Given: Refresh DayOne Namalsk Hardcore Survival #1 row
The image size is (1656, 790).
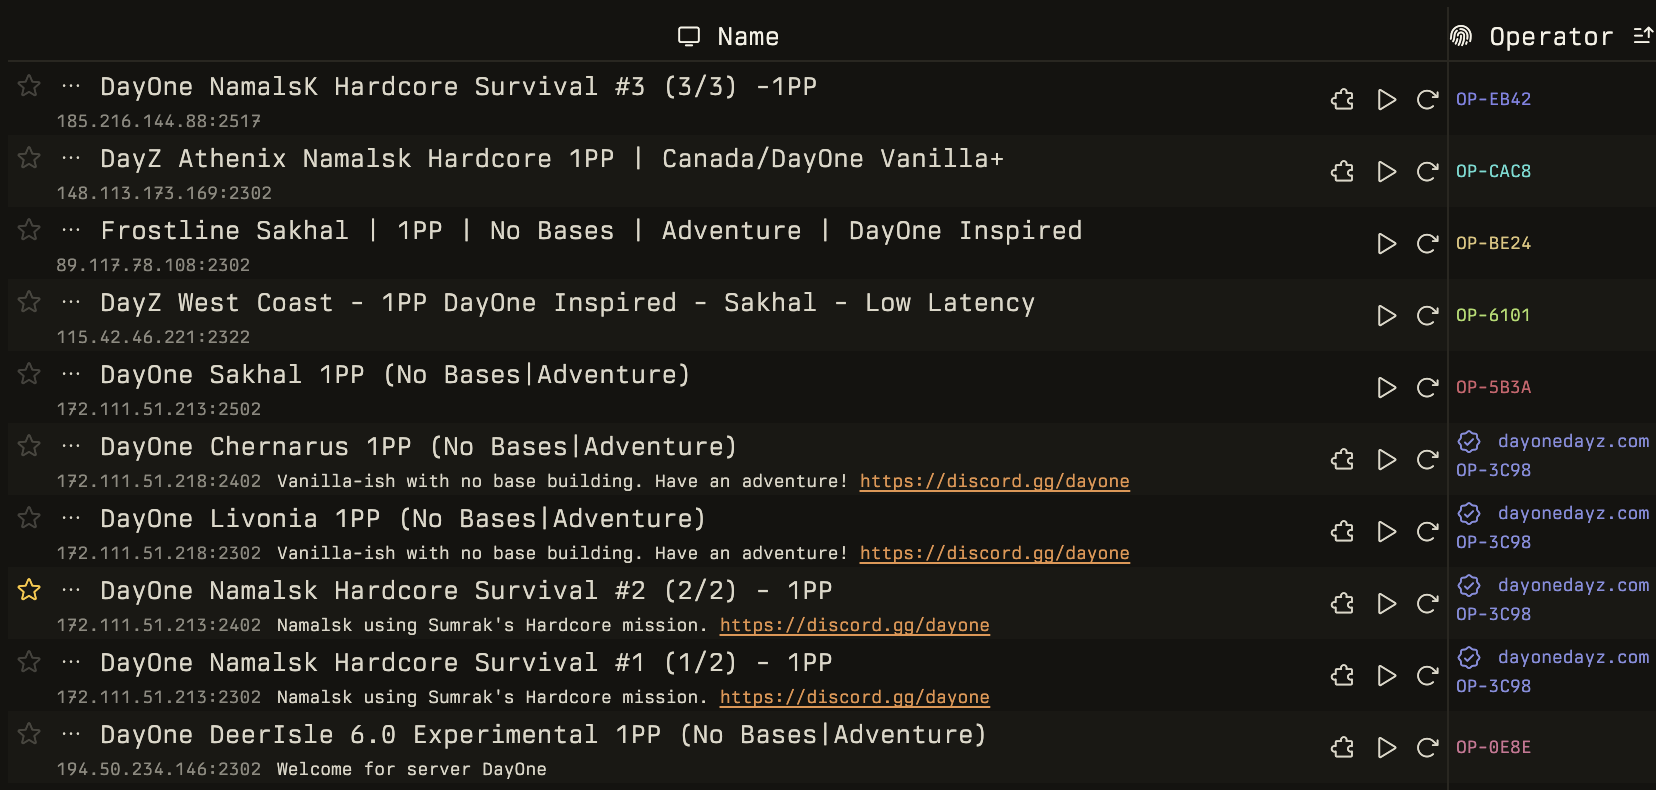Looking at the screenshot, I should click(1427, 676).
